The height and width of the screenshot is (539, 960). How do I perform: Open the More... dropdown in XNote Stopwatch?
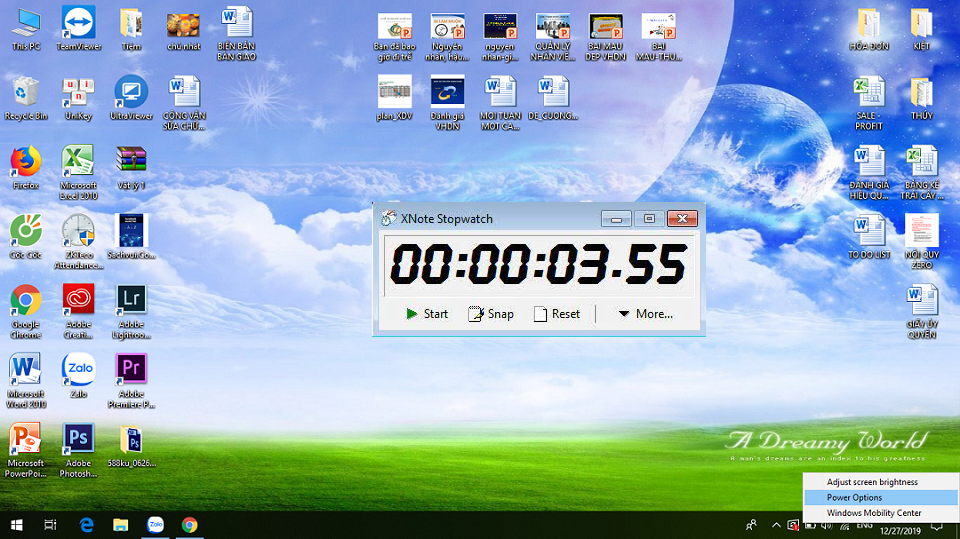(x=645, y=314)
